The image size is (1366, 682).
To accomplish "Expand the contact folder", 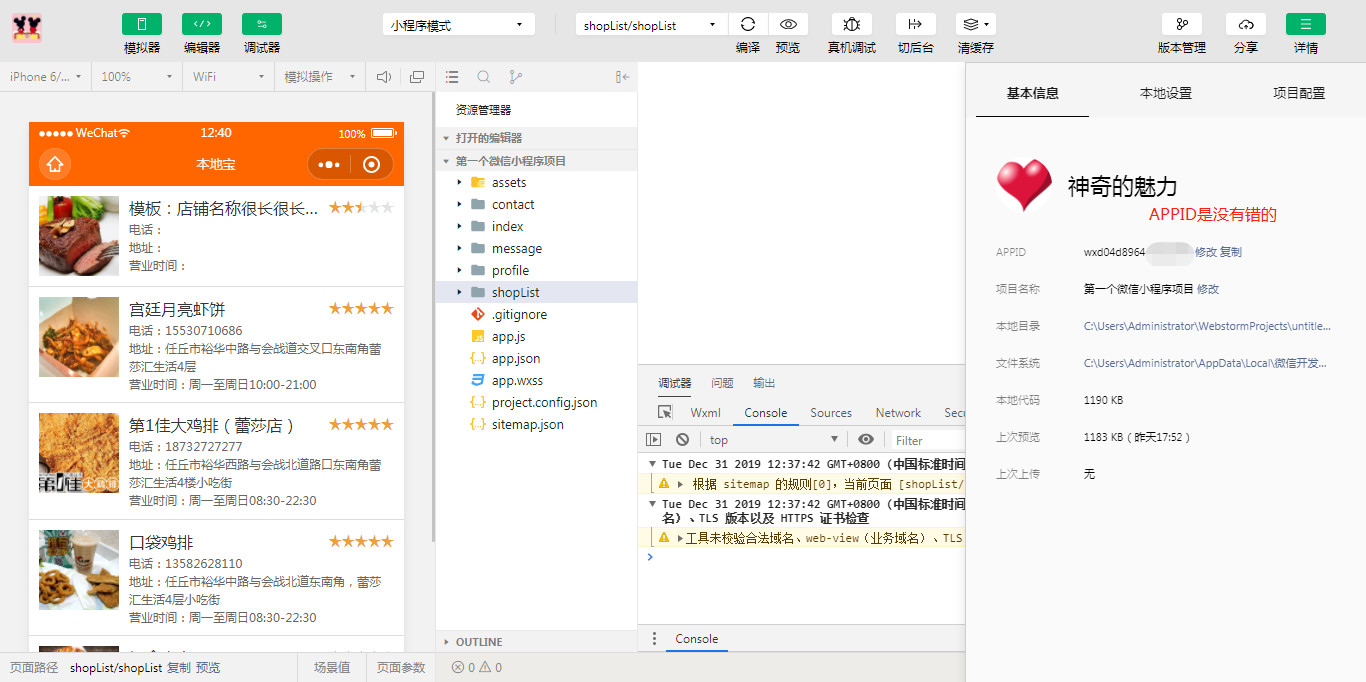I will (x=536, y=204).
